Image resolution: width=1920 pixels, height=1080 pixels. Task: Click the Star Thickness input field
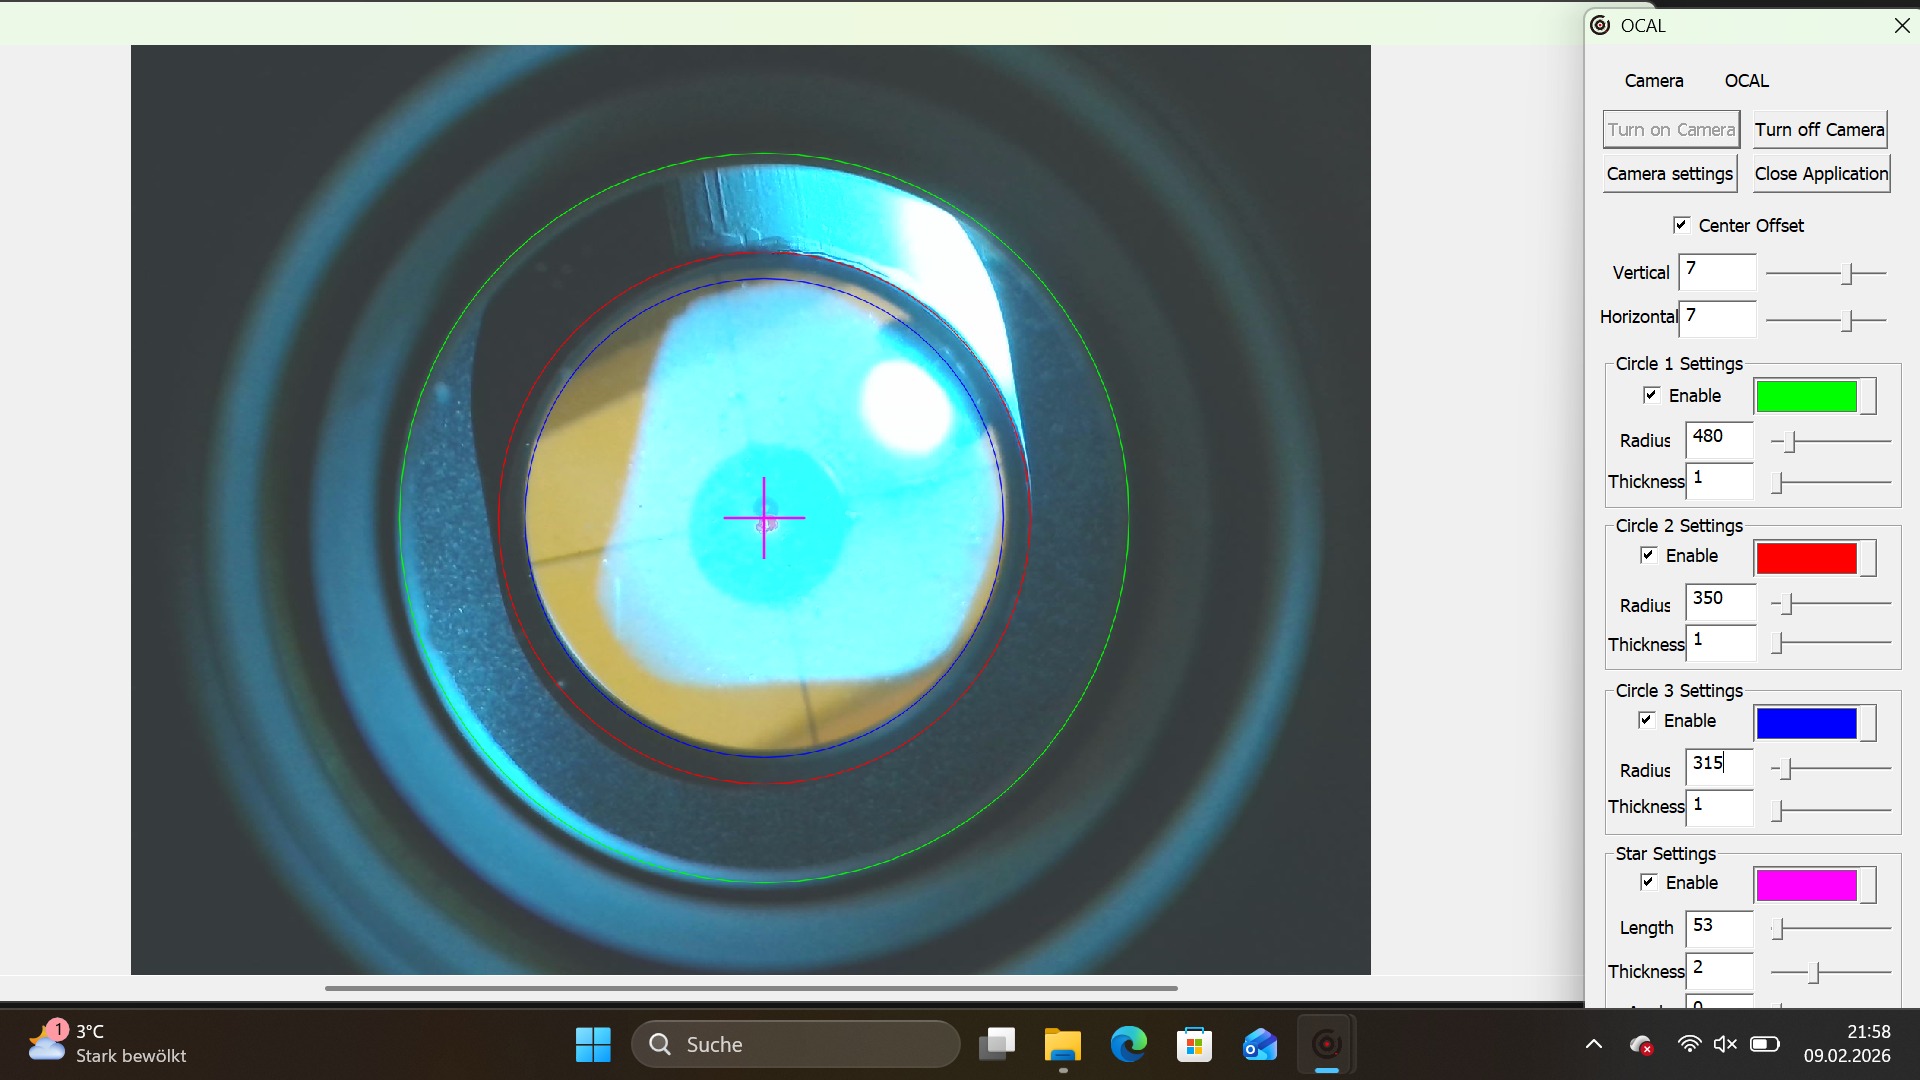1720,971
